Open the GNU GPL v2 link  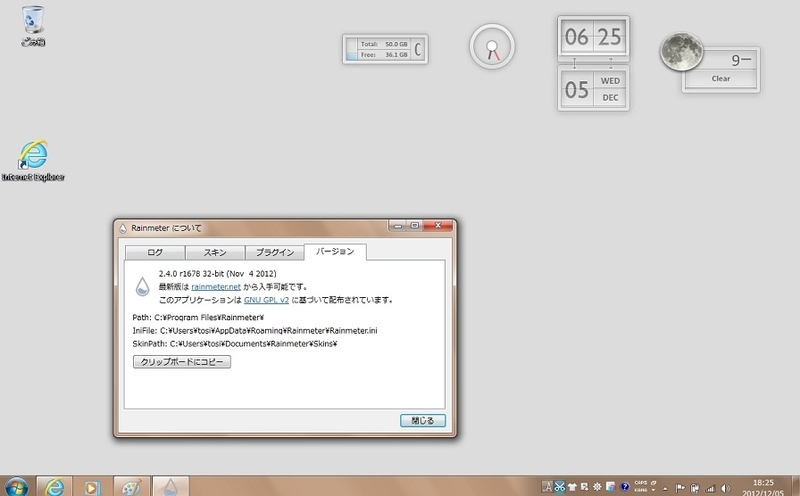(x=266, y=300)
